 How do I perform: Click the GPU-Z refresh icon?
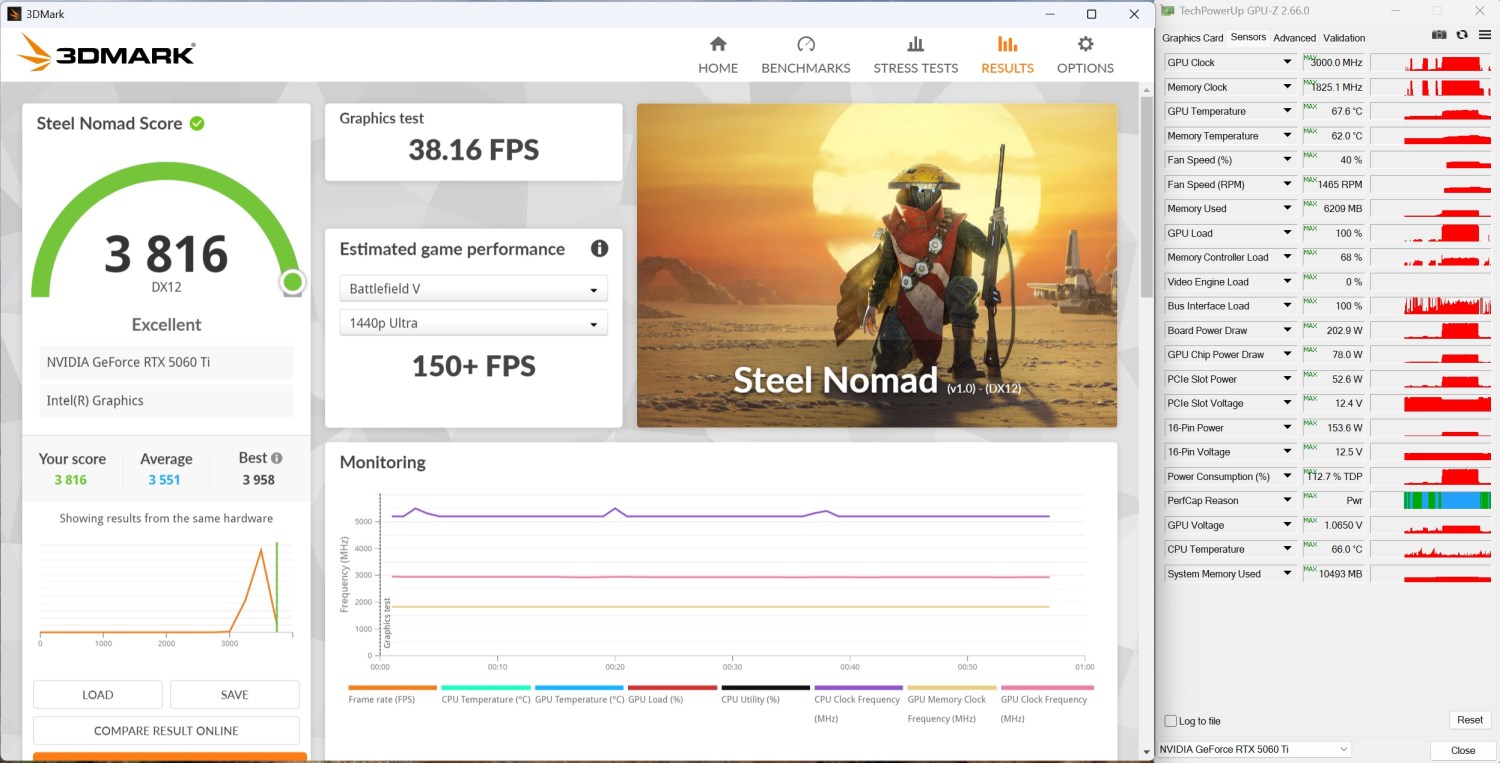point(1462,35)
